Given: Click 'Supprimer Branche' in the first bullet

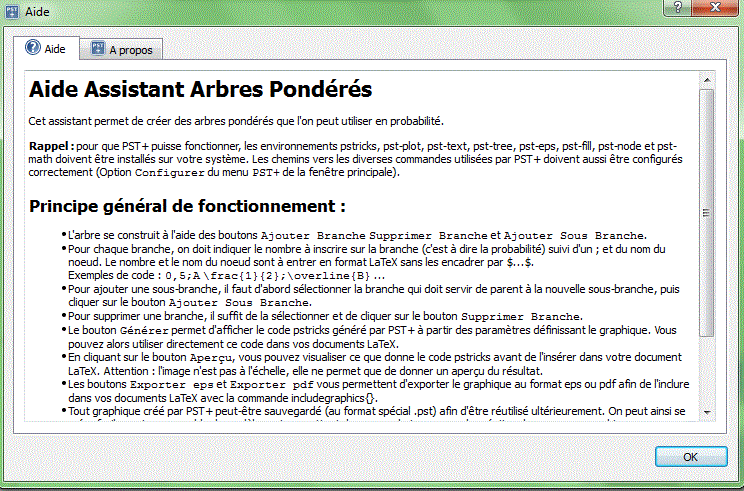Looking at the screenshot, I should 428,236.
